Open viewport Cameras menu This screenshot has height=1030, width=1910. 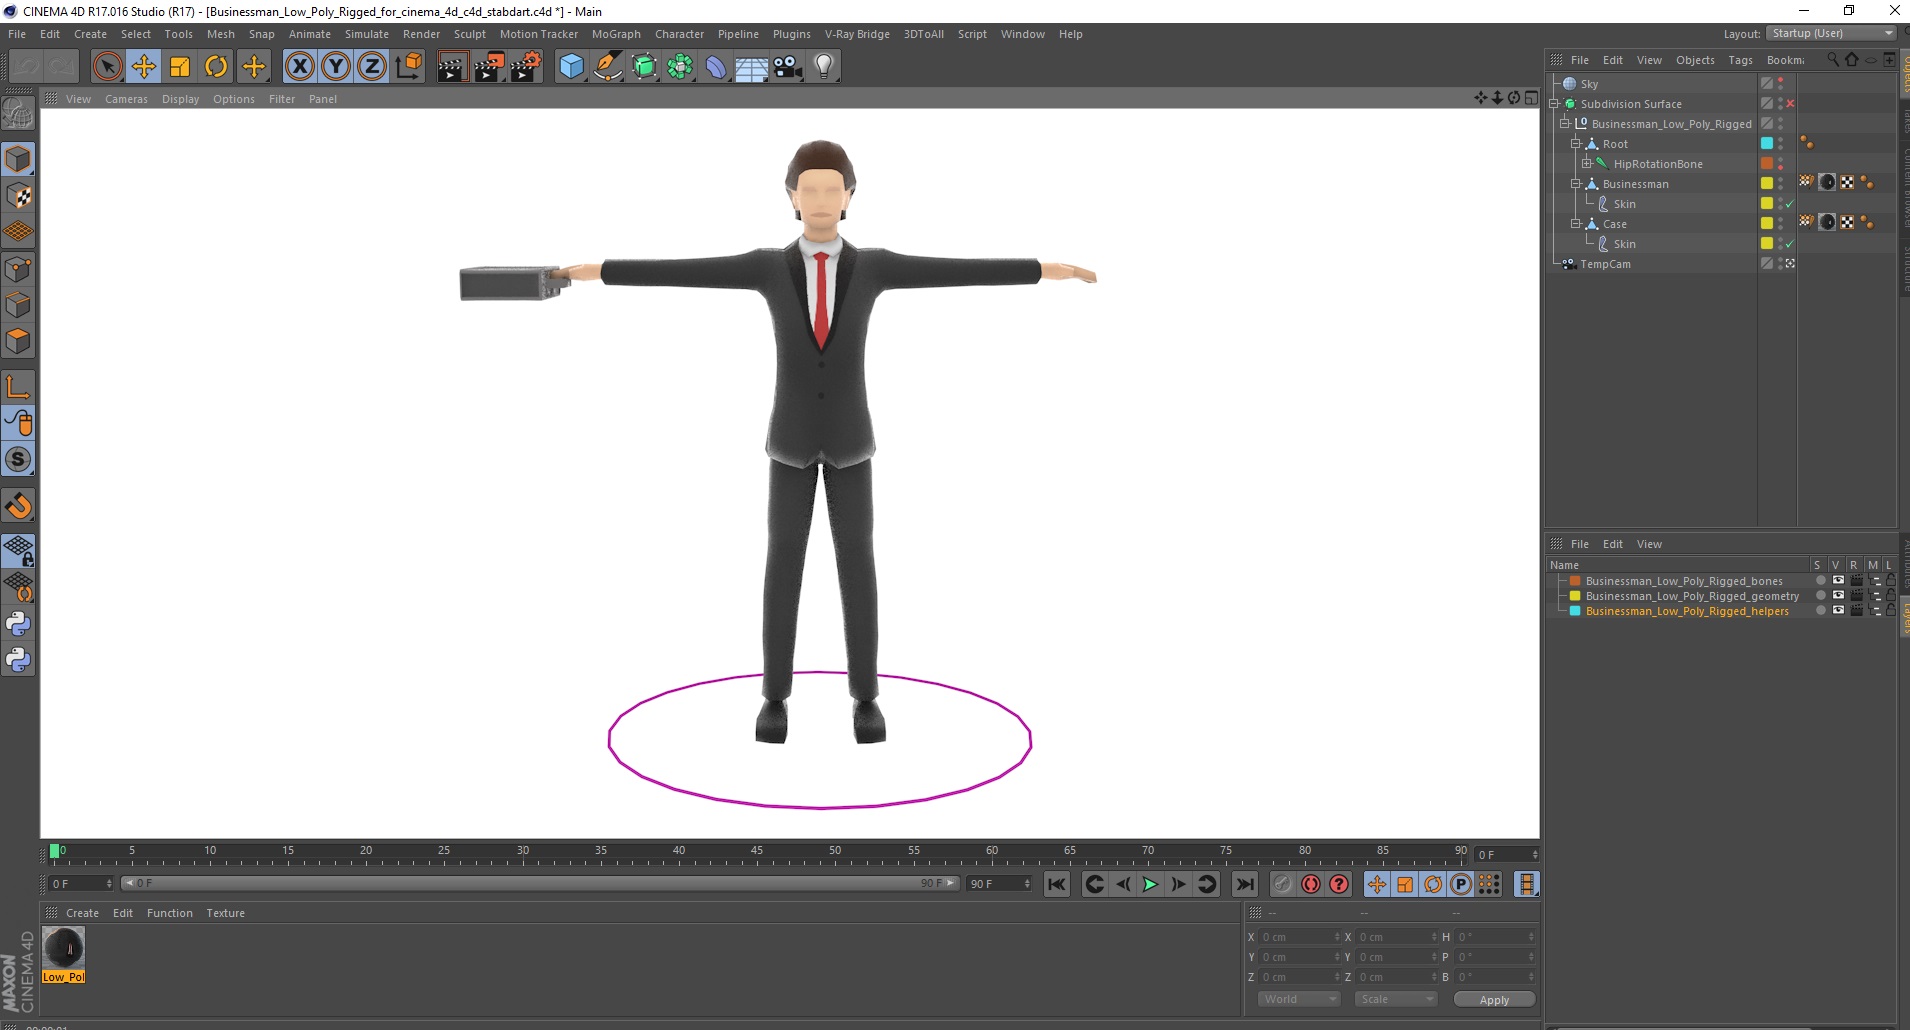[x=126, y=99]
